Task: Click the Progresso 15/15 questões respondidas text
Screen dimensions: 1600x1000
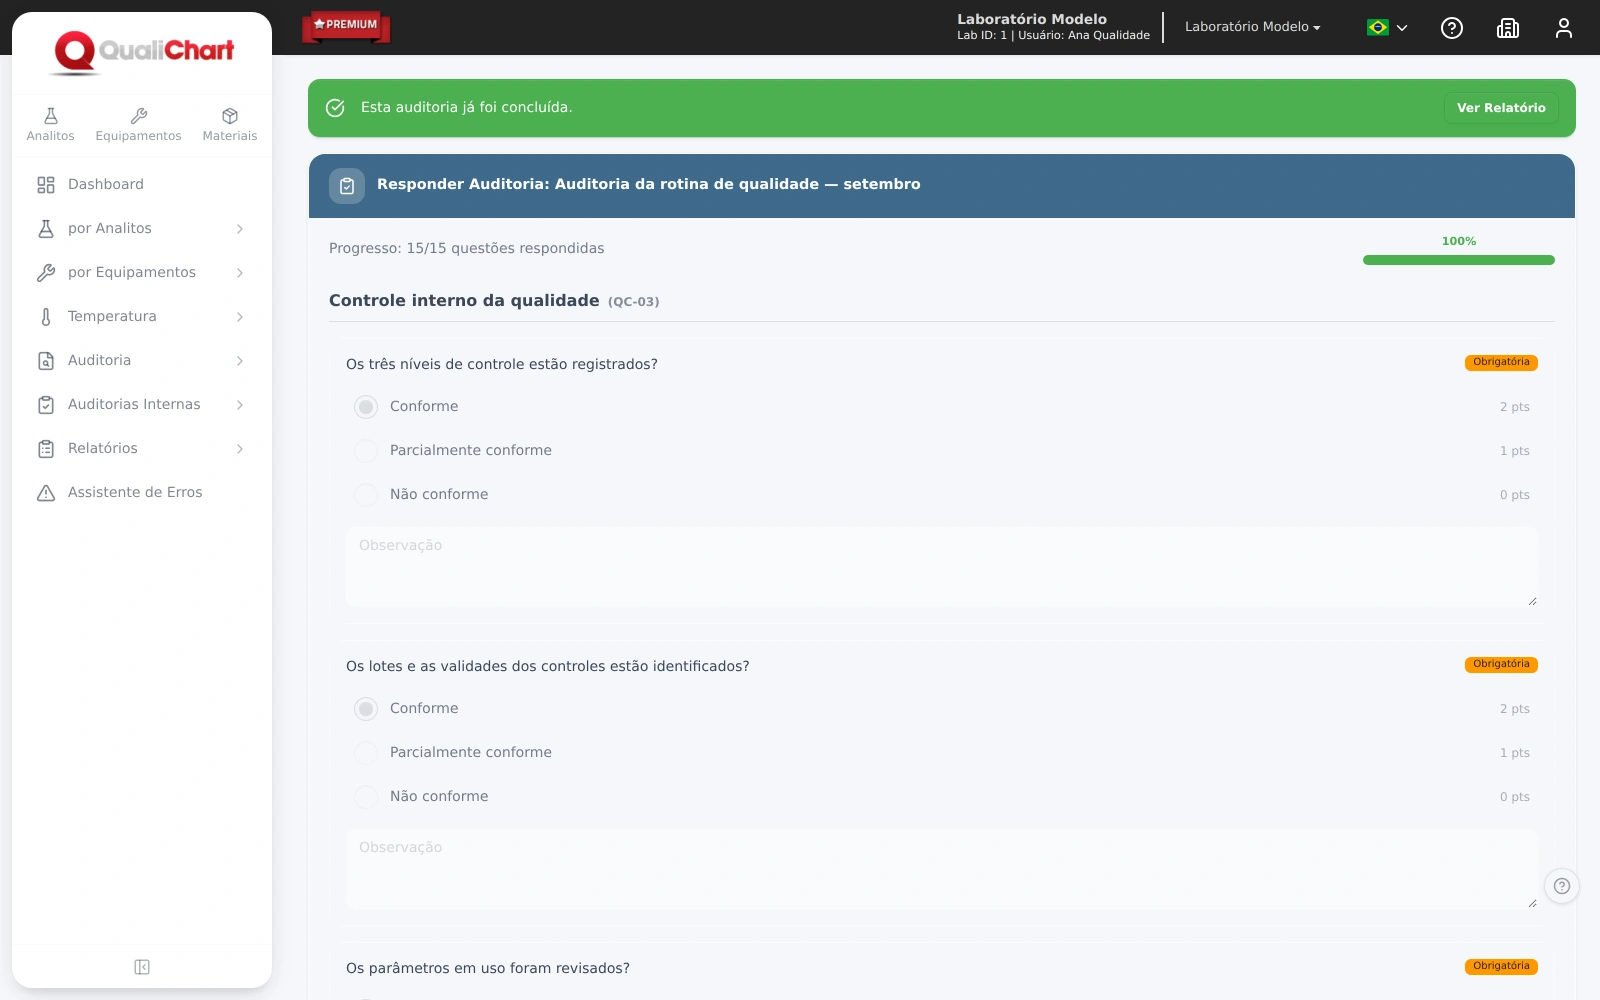Action: (x=466, y=248)
